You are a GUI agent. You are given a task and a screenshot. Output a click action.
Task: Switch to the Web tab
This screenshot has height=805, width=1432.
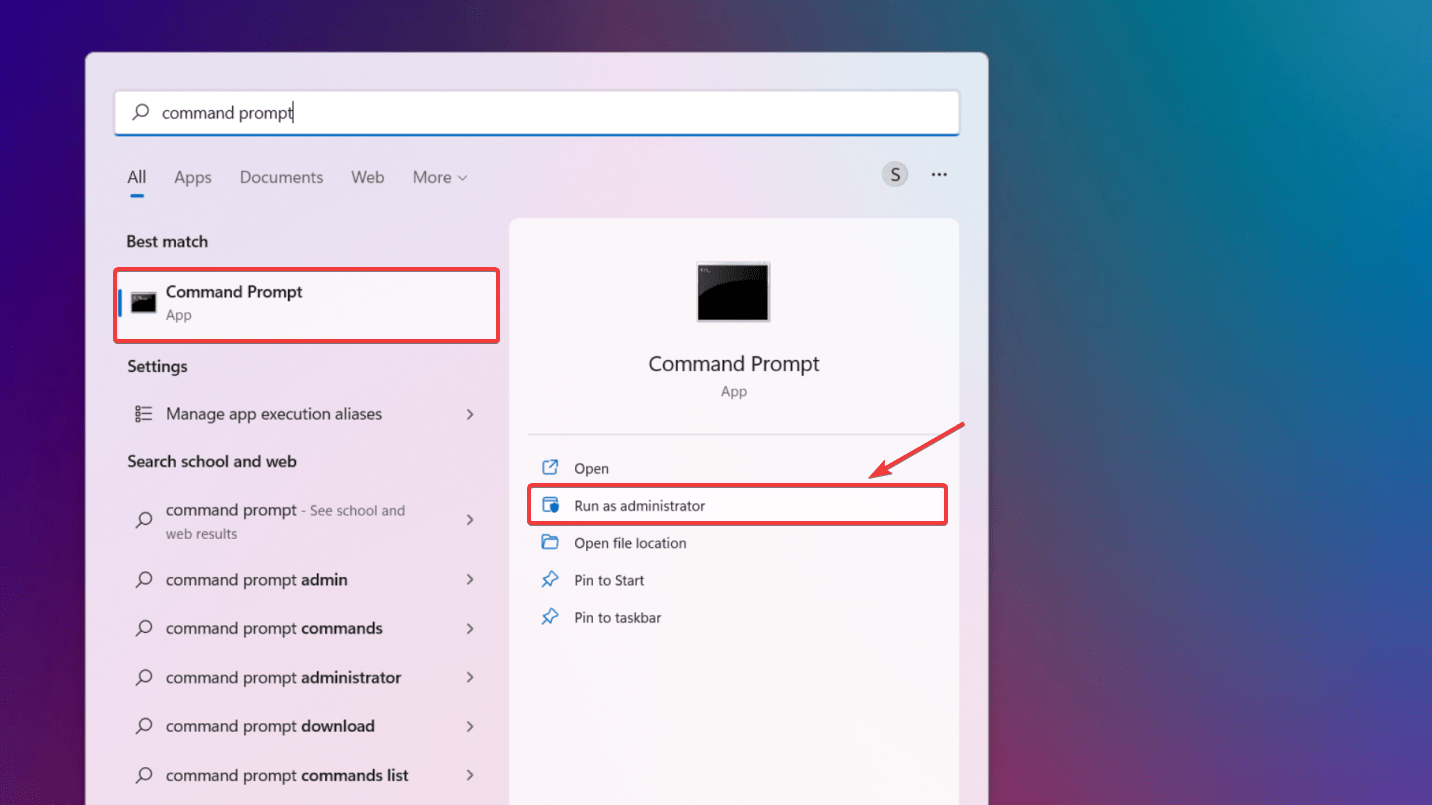tap(368, 177)
